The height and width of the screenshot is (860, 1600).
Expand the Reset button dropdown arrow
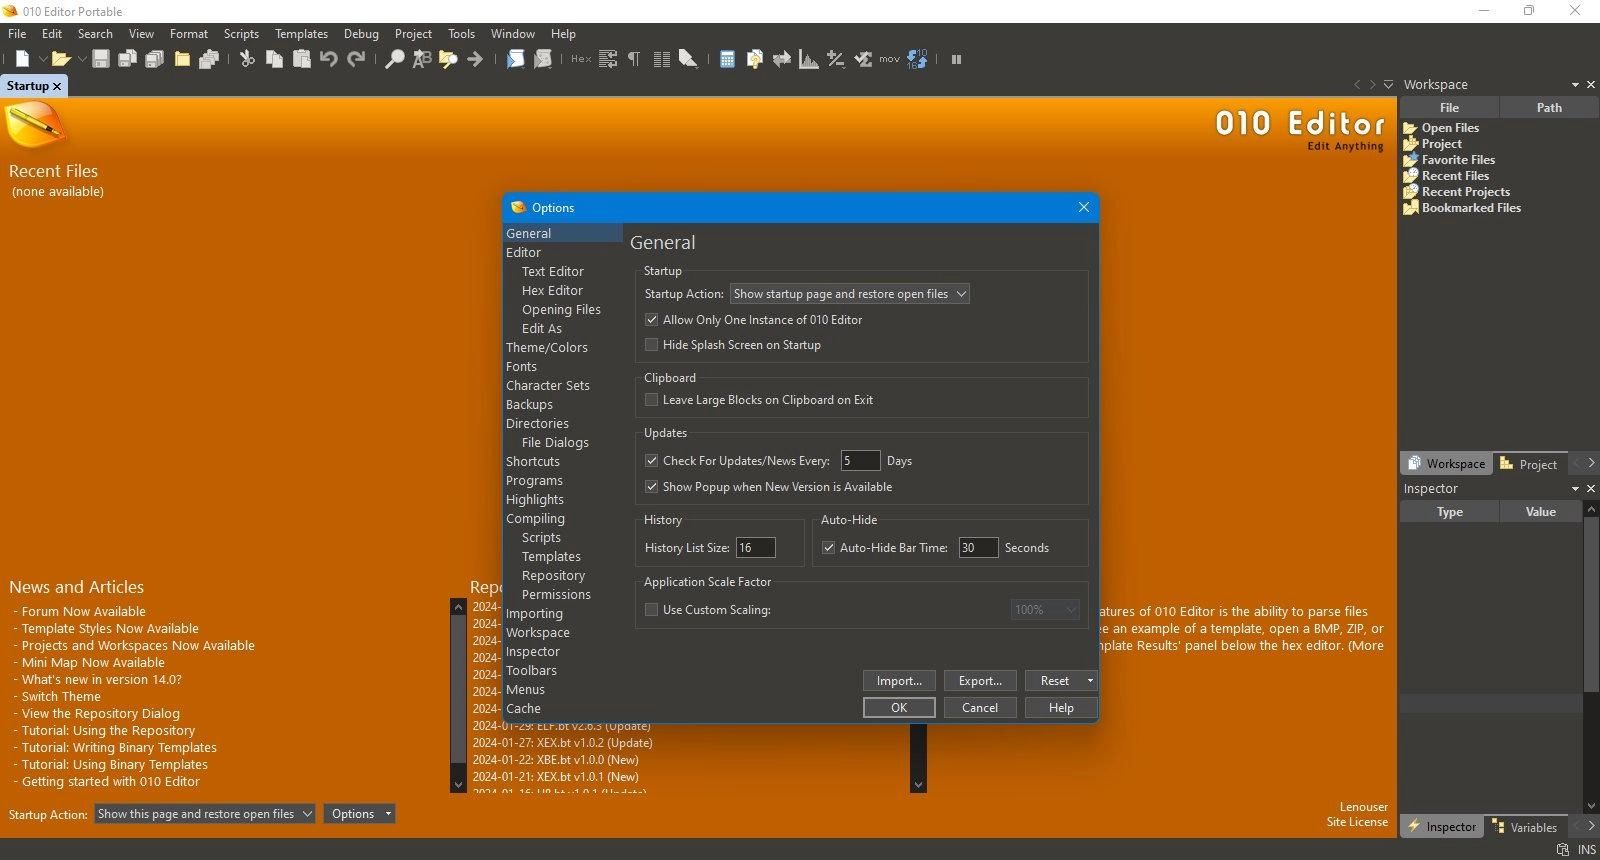click(x=1090, y=681)
